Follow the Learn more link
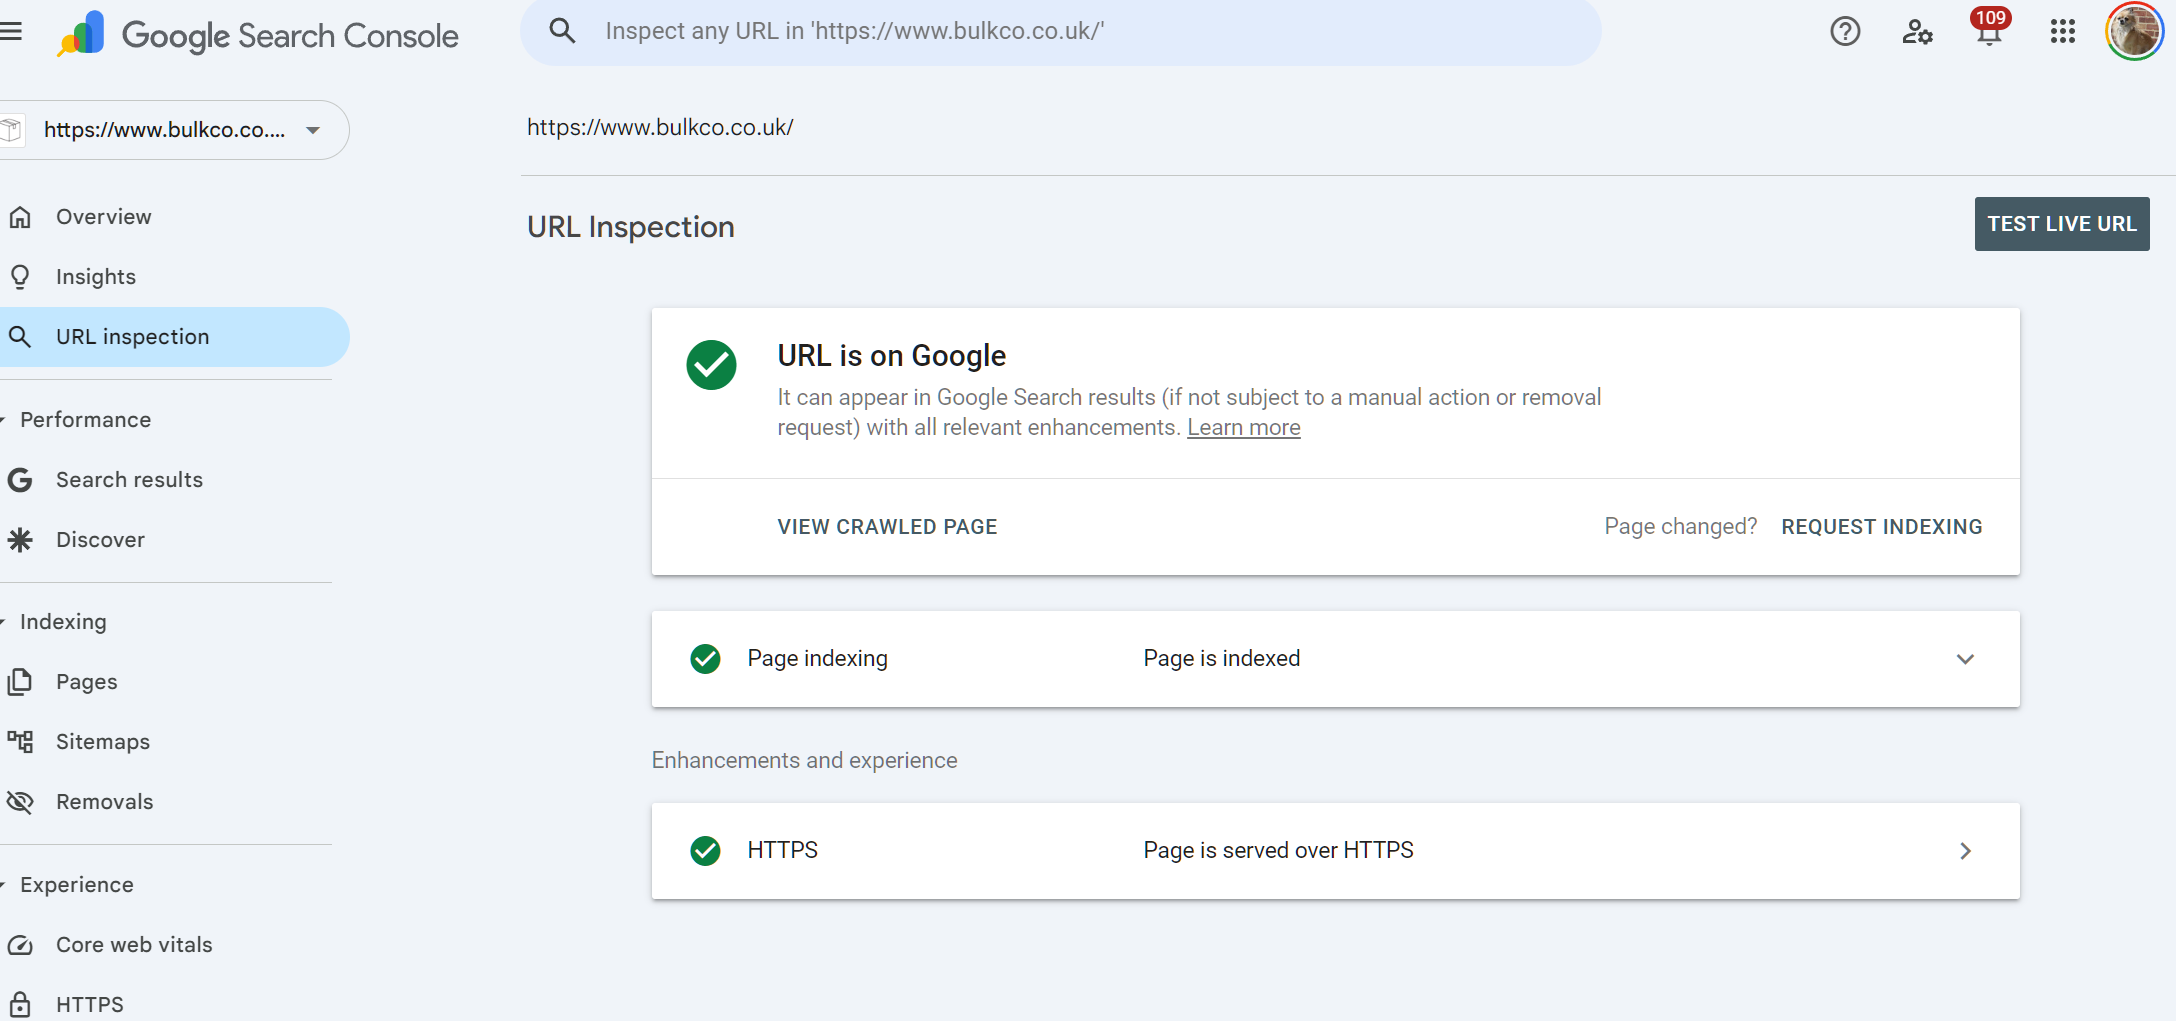Image resolution: width=2176 pixels, height=1021 pixels. [x=1243, y=428]
